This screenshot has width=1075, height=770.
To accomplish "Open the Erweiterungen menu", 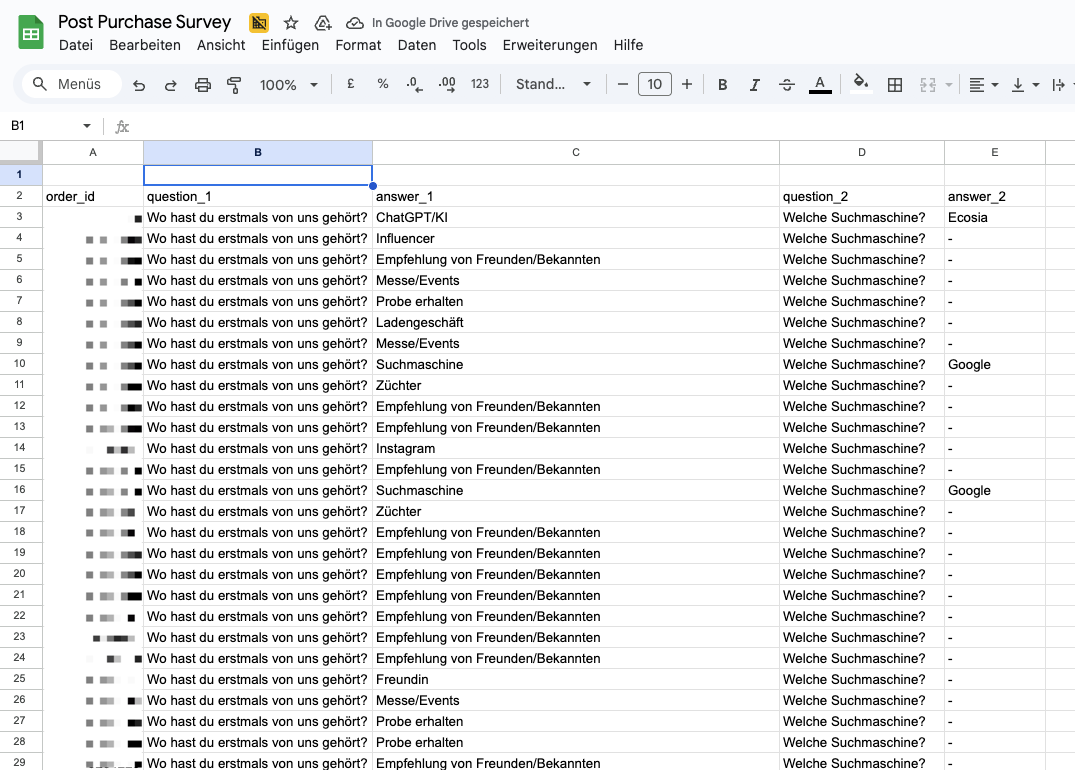I will tap(549, 45).
